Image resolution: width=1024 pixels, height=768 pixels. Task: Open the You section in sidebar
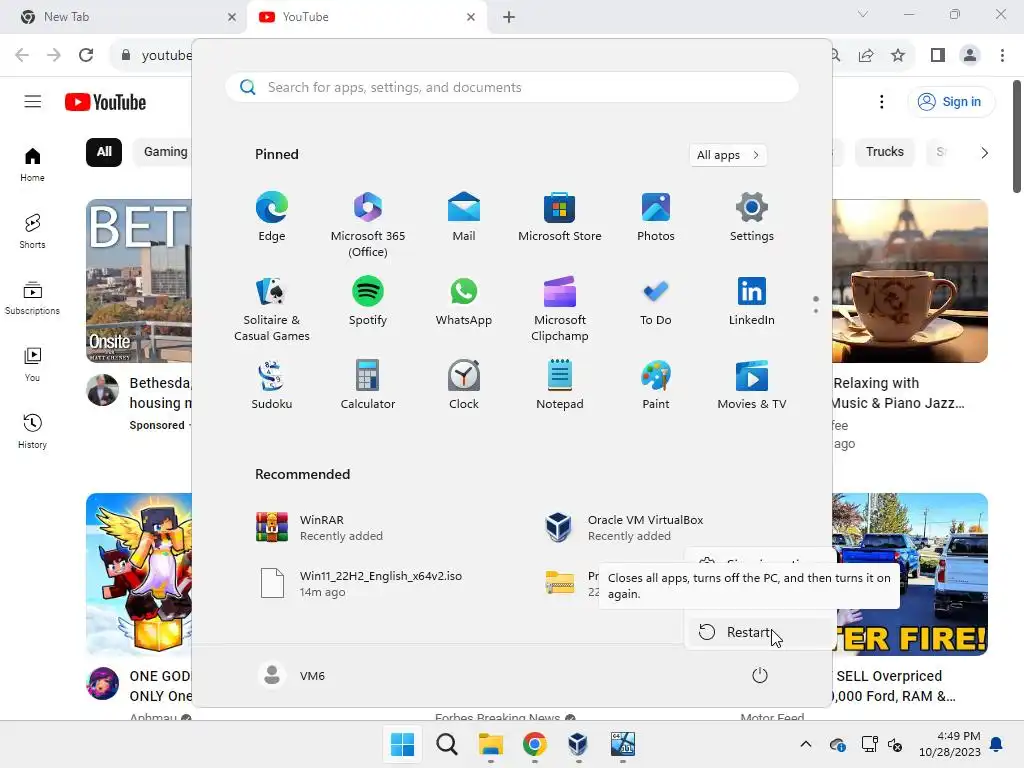pos(32,364)
